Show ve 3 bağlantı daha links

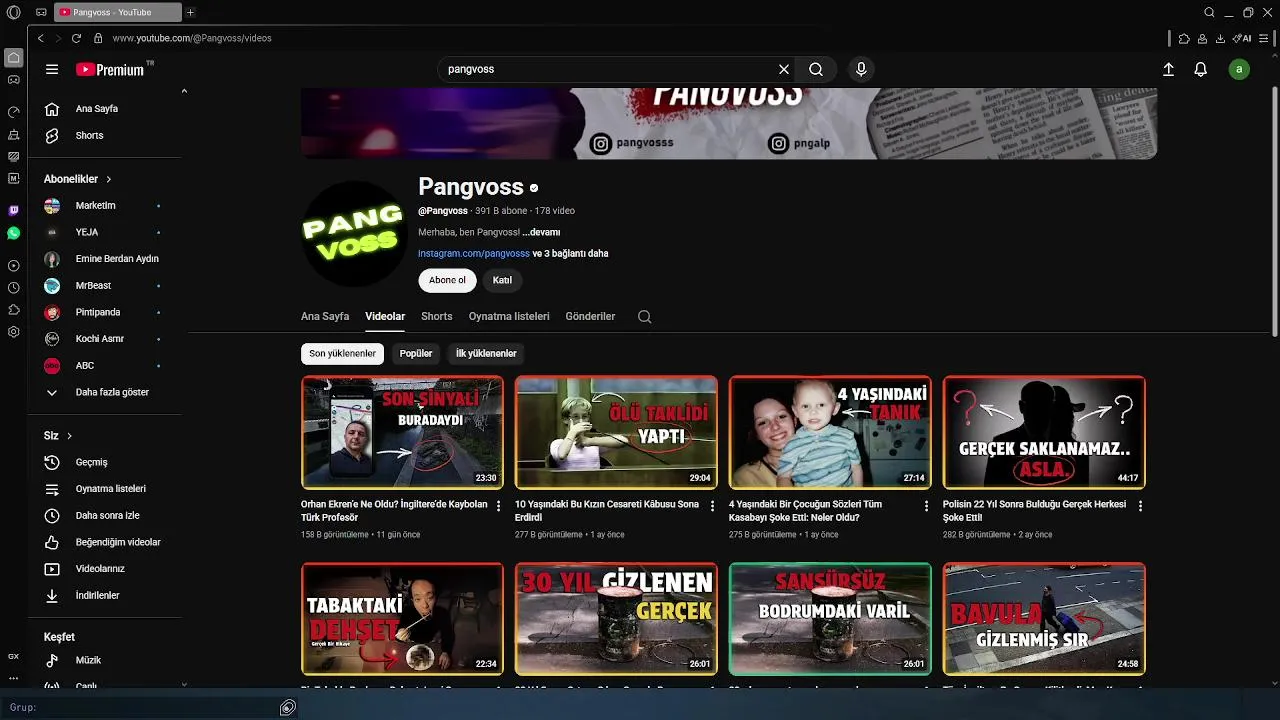tap(570, 253)
